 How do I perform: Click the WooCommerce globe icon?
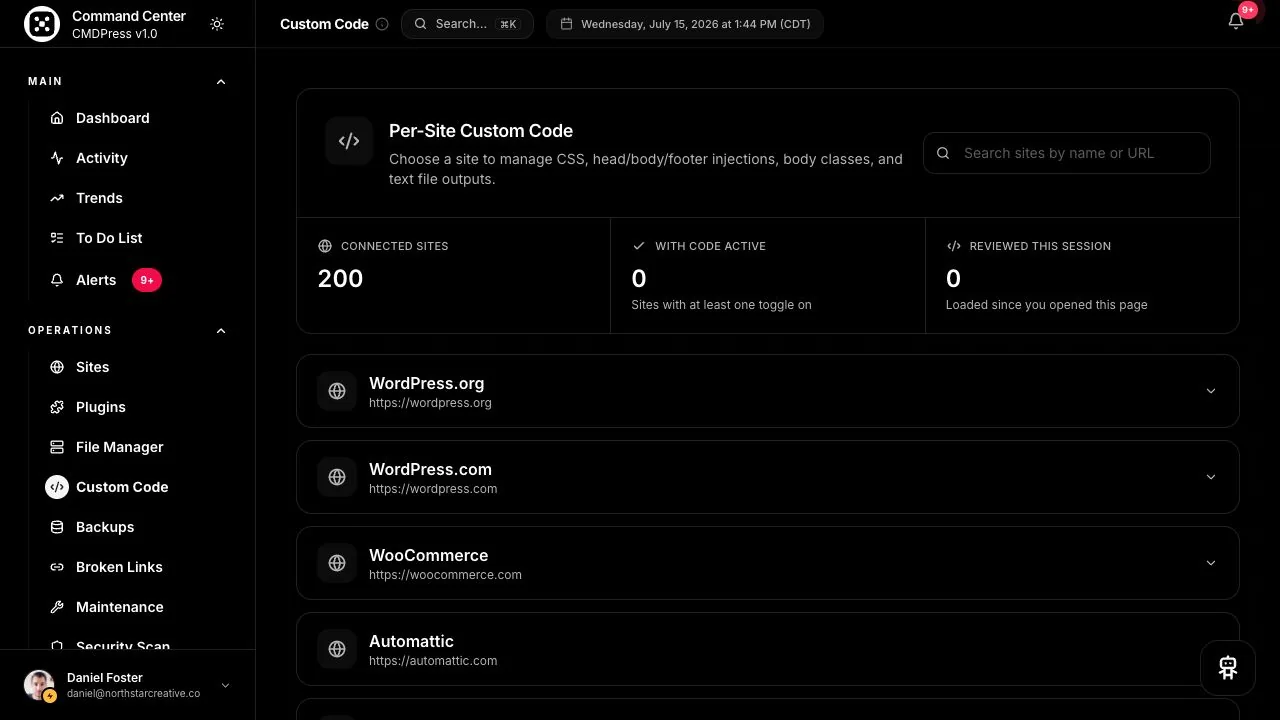pyautogui.click(x=337, y=563)
